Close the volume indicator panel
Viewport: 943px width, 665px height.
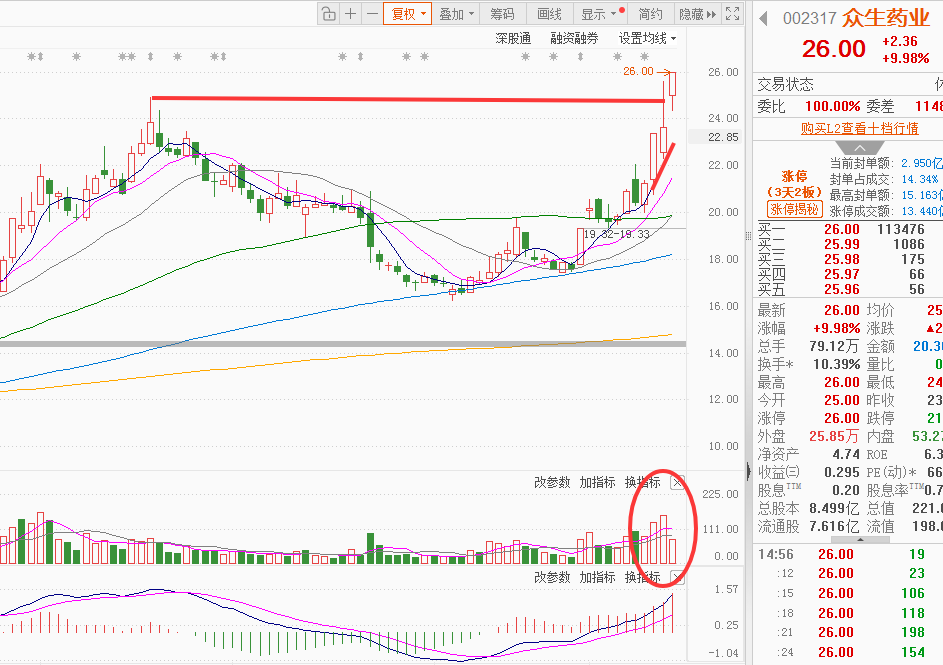point(678,483)
